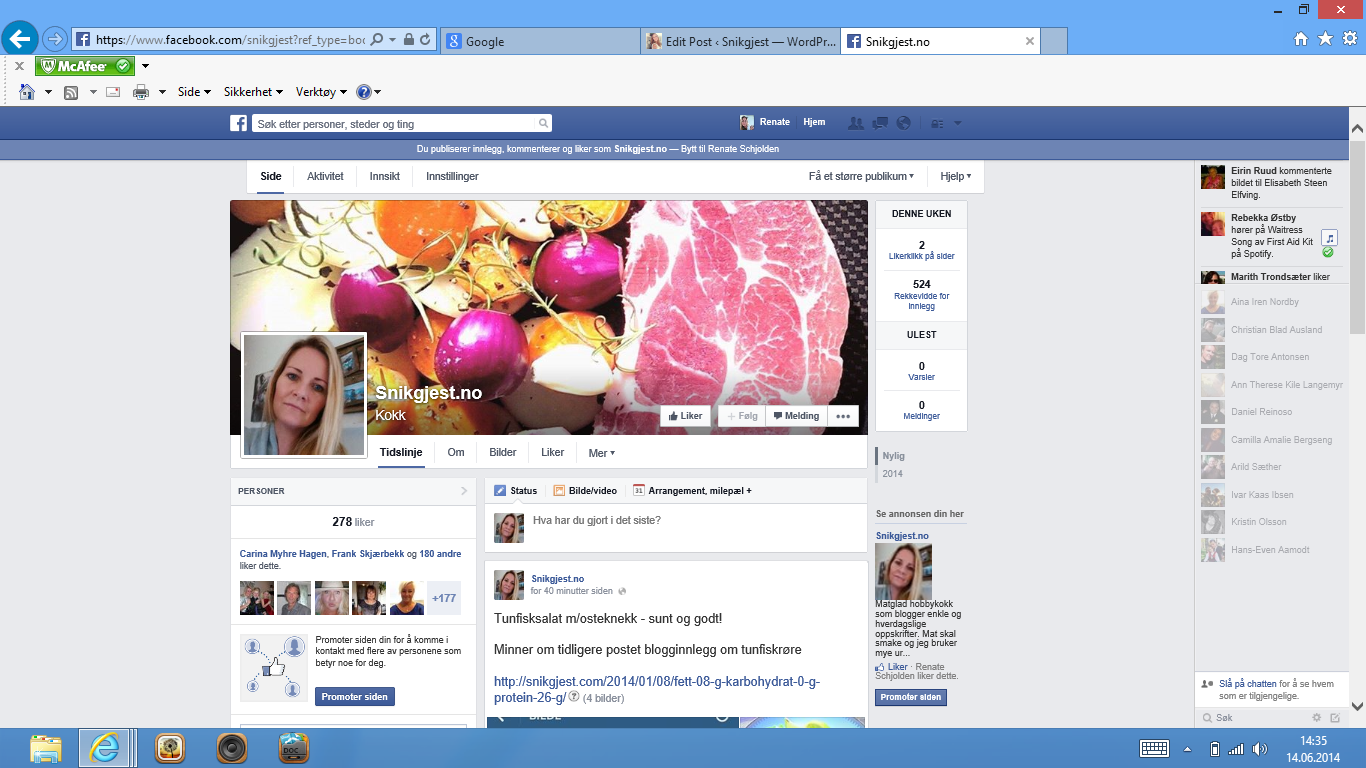Screen dimensions: 1366x768
Task: Click the Facebook search field at the top
Action: pos(395,124)
